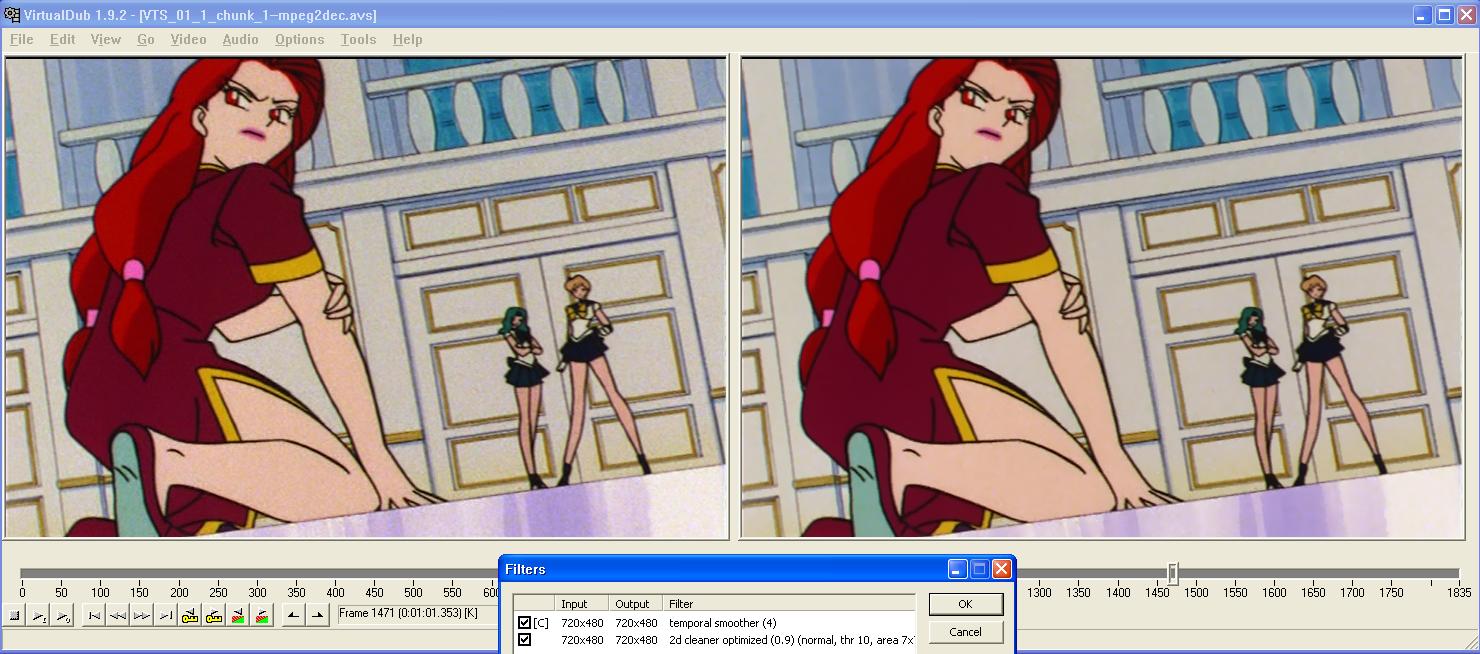
Task: Close the Filters dialog with X
Action: [1001, 569]
